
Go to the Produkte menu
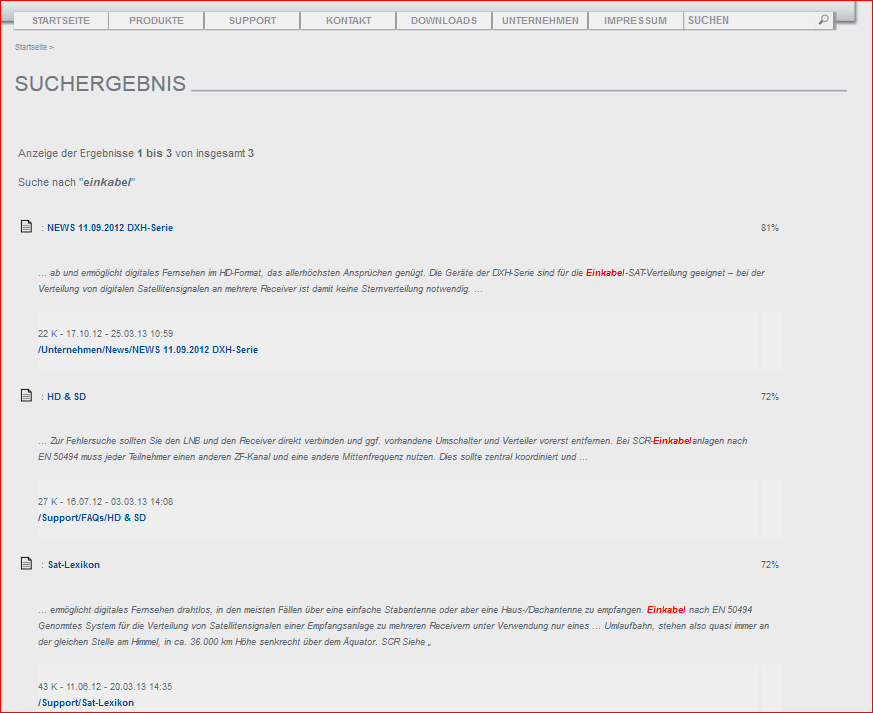tap(156, 21)
